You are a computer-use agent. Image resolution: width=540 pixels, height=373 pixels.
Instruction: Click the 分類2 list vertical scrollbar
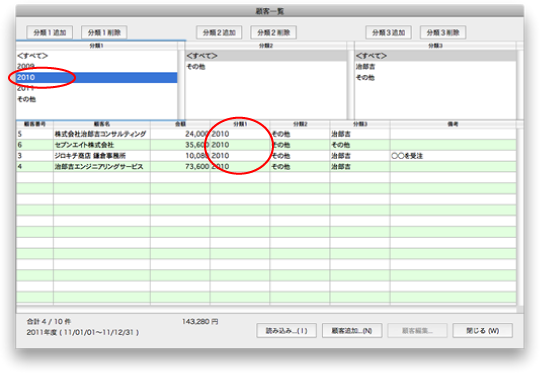tap(350, 85)
